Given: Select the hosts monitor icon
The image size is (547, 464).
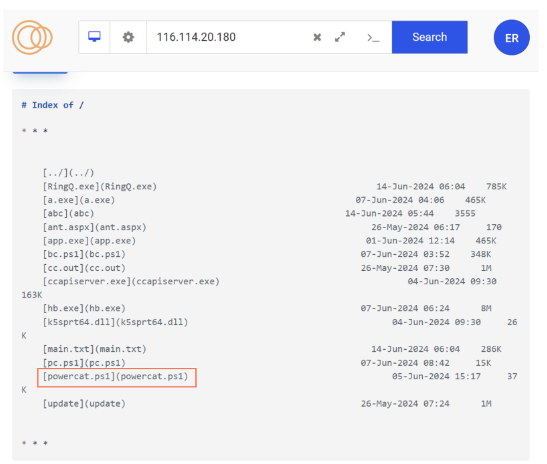Looking at the screenshot, I should pyautogui.click(x=94, y=37).
